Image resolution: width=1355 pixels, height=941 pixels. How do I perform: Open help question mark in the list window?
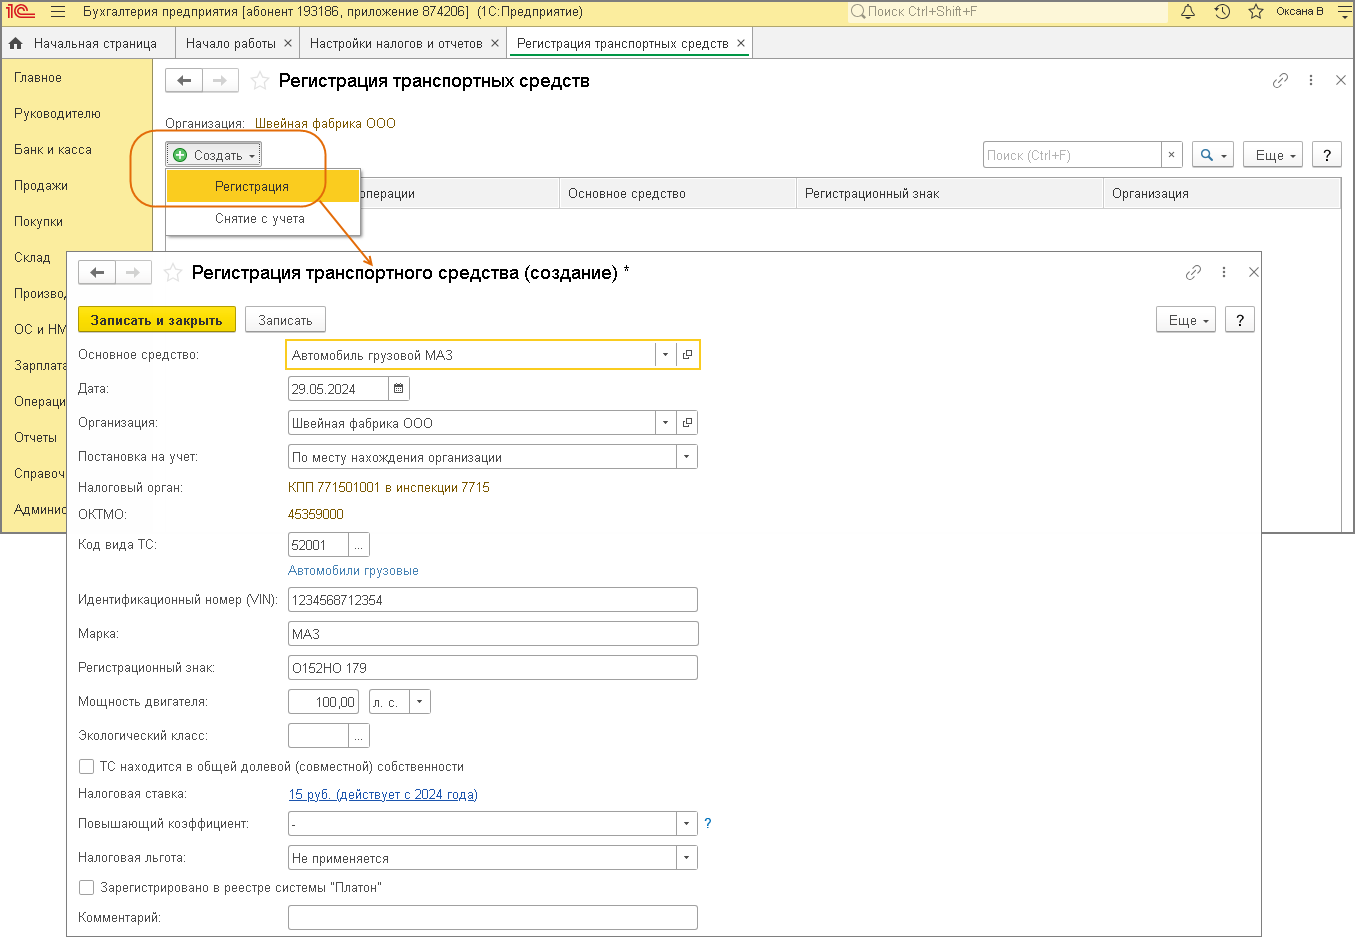point(1327,155)
